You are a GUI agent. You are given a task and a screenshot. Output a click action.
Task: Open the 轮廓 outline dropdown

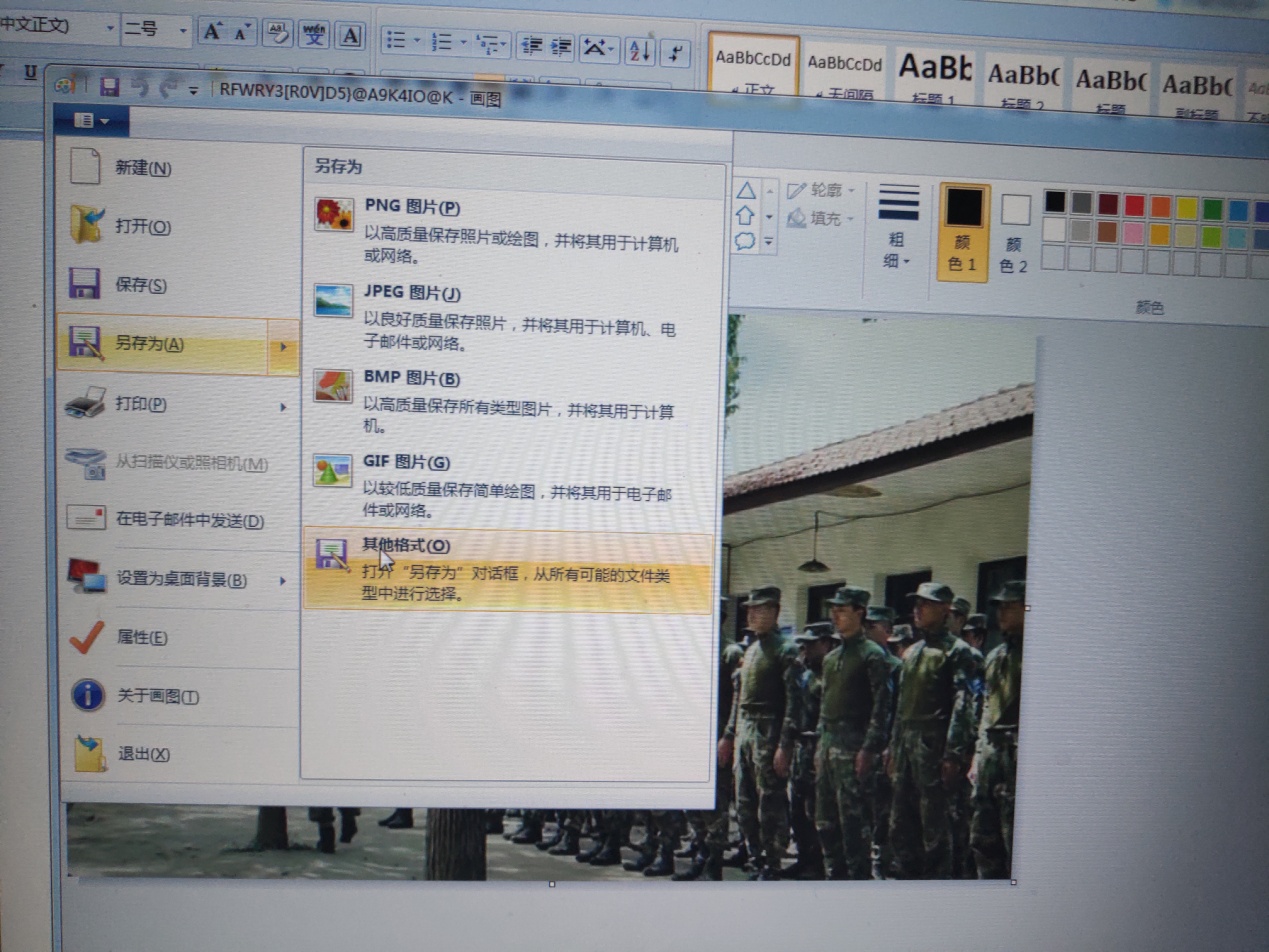821,189
